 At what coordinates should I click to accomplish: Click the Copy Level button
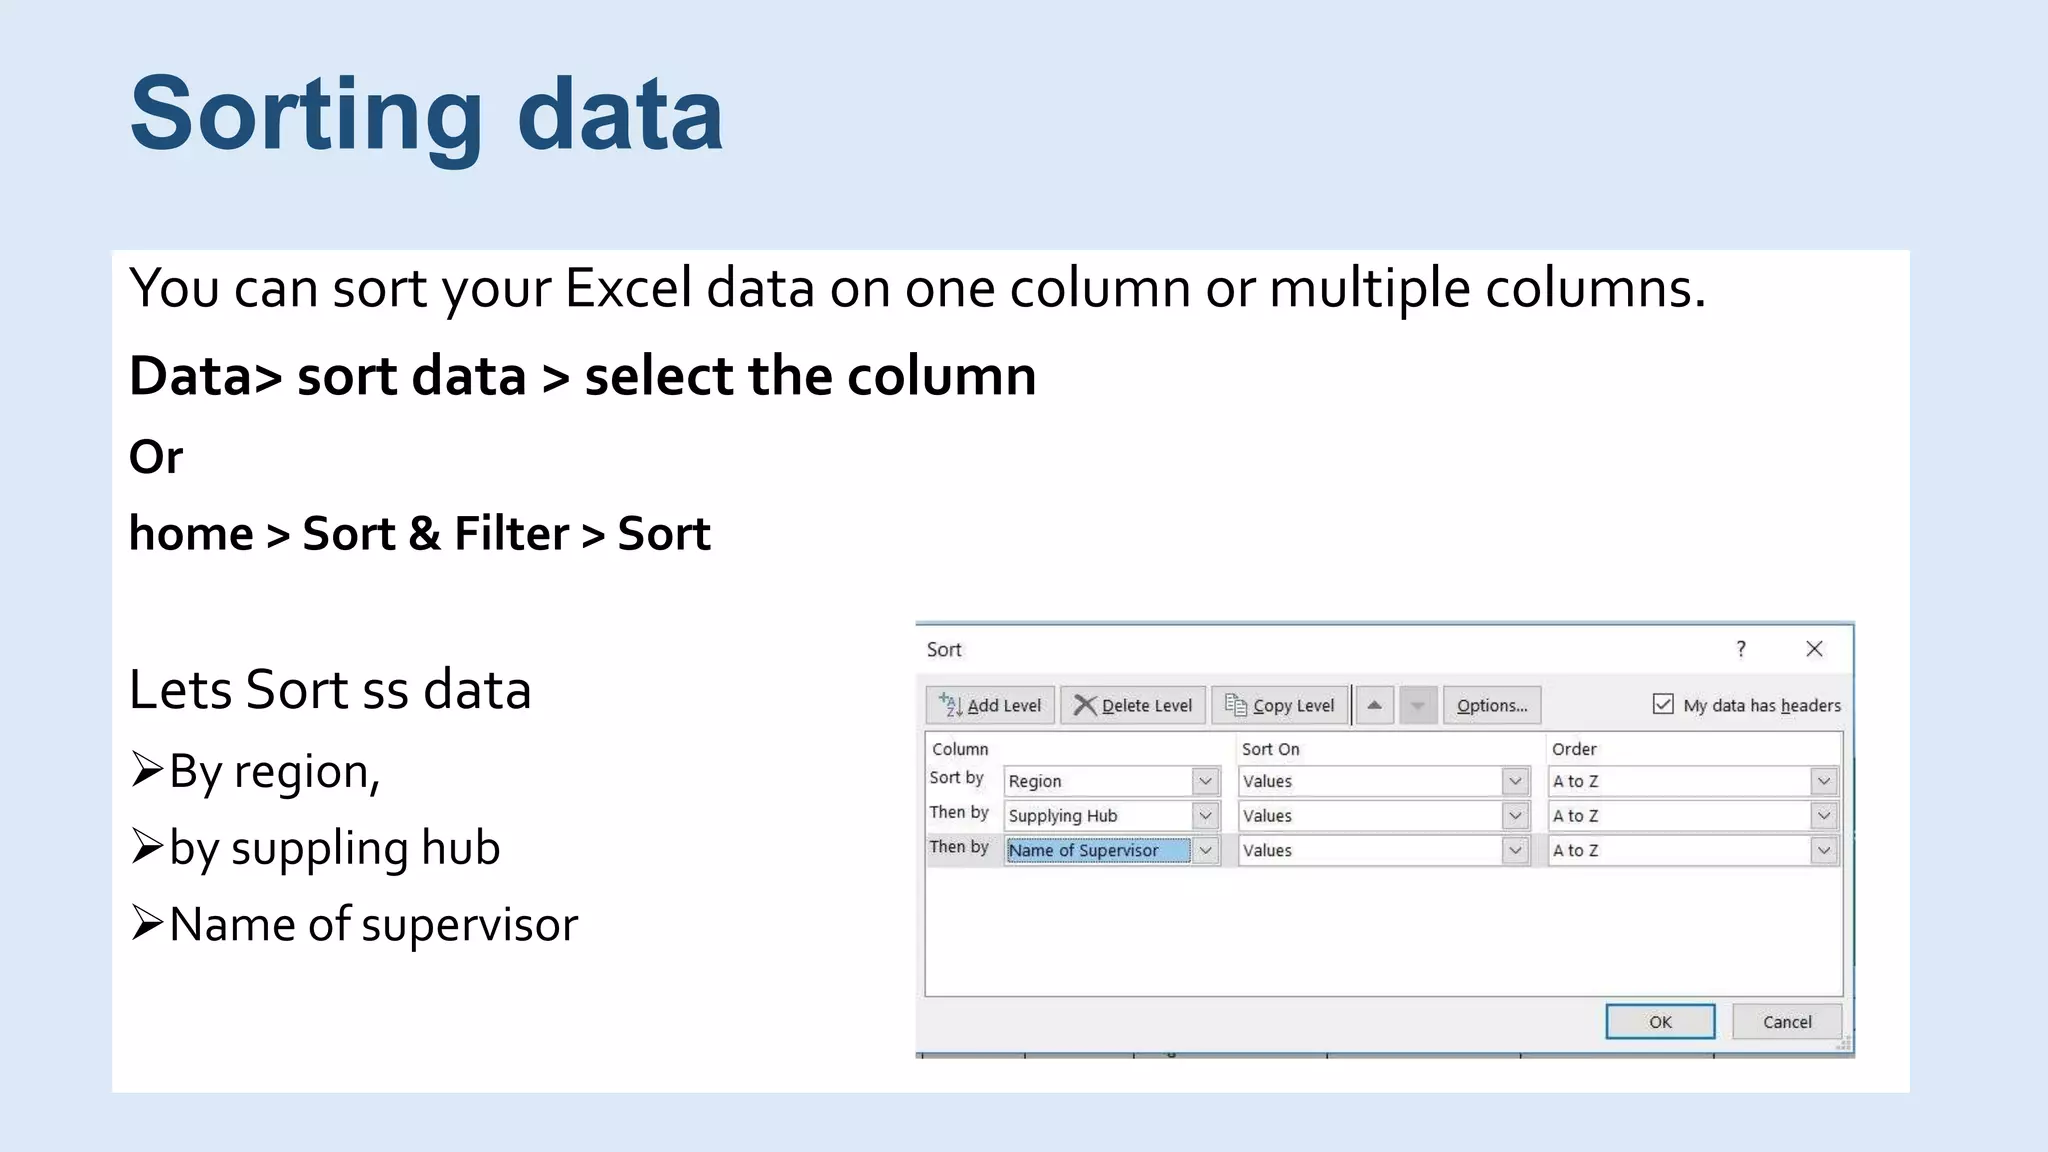click(1279, 705)
